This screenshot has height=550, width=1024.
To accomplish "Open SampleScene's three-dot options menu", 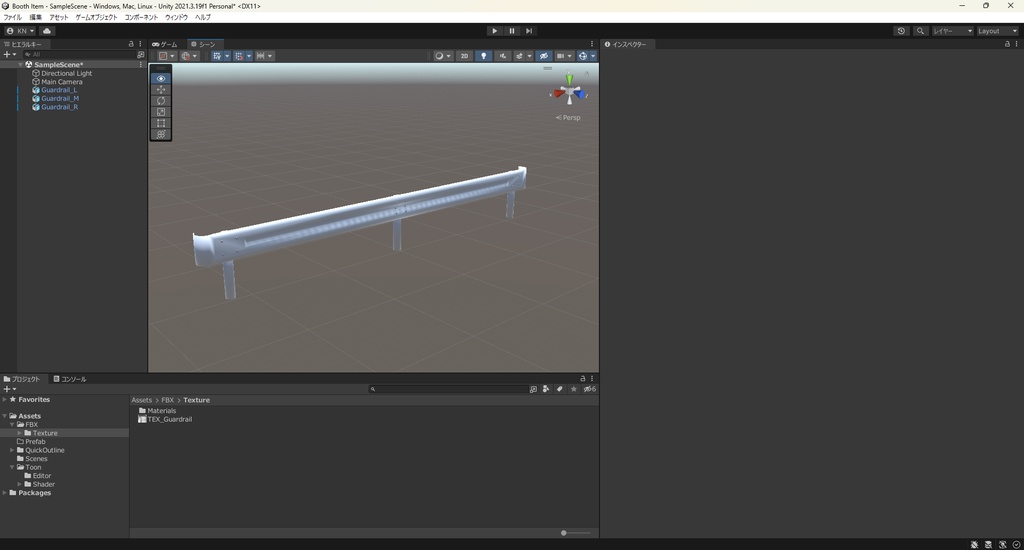I will click(140, 64).
